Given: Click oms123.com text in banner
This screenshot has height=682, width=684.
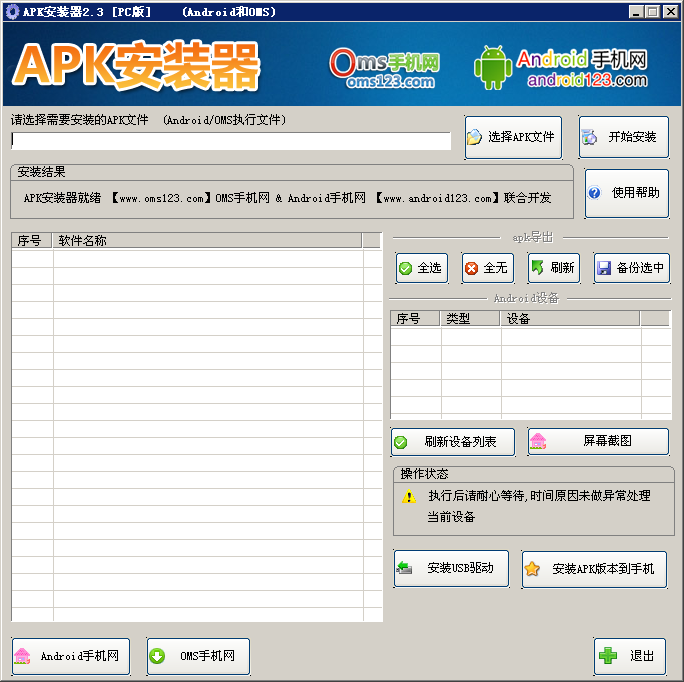Looking at the screenshot, I should [x=390, y=82].
